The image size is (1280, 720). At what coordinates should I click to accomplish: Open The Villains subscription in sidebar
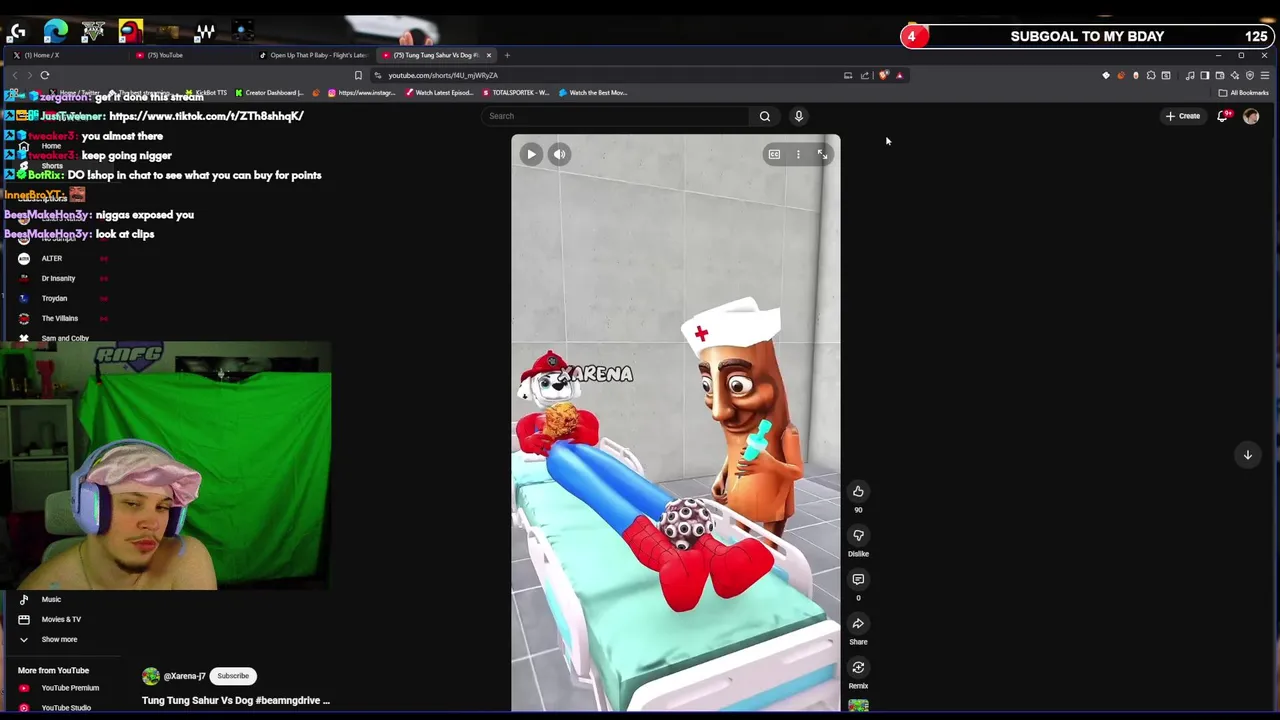tap(59, 318)
